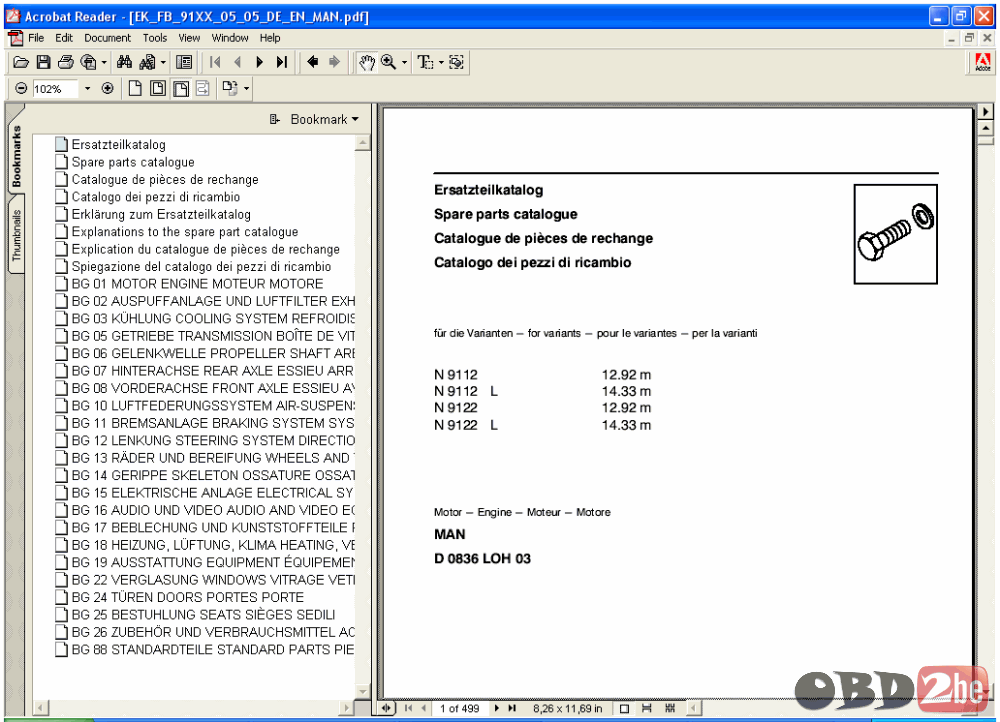Open the zoom percentage dropdown arrow

click(87, 89)
